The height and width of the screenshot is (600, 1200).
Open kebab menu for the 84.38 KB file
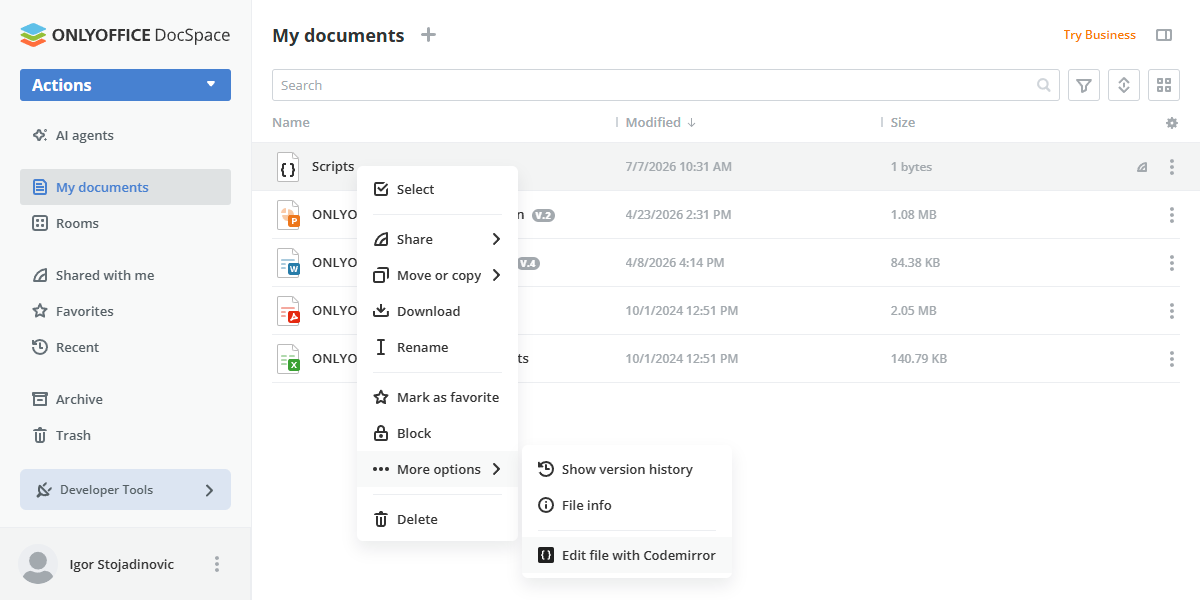tap(1172, 263)
